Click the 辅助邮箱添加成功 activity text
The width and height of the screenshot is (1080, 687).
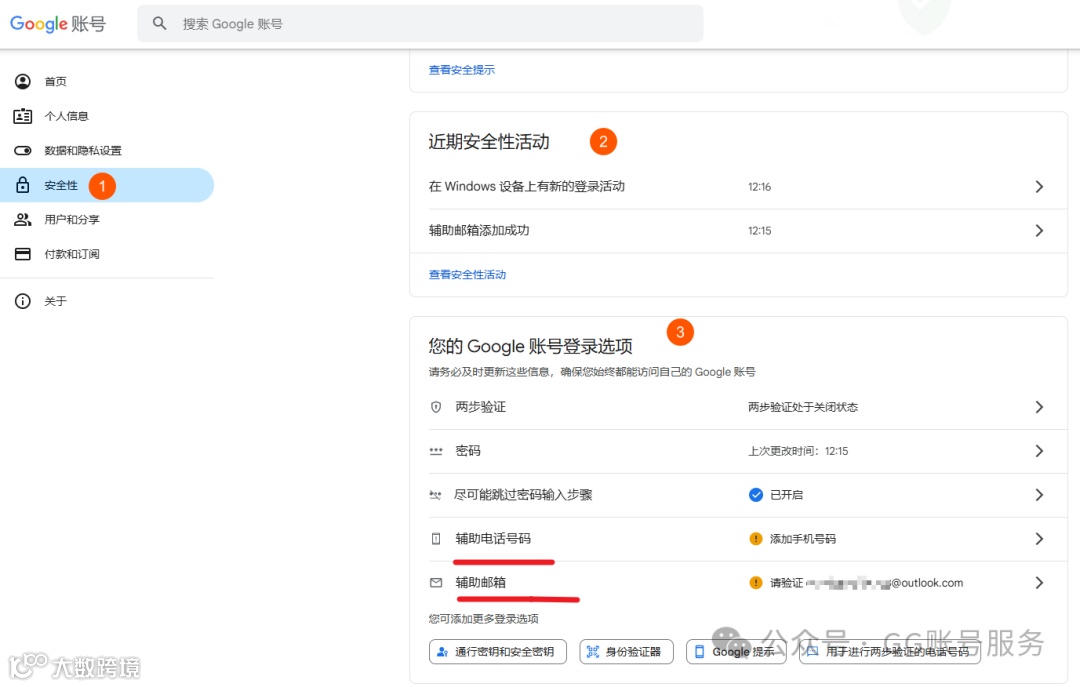pyautogui.click(x=479, y=231)
